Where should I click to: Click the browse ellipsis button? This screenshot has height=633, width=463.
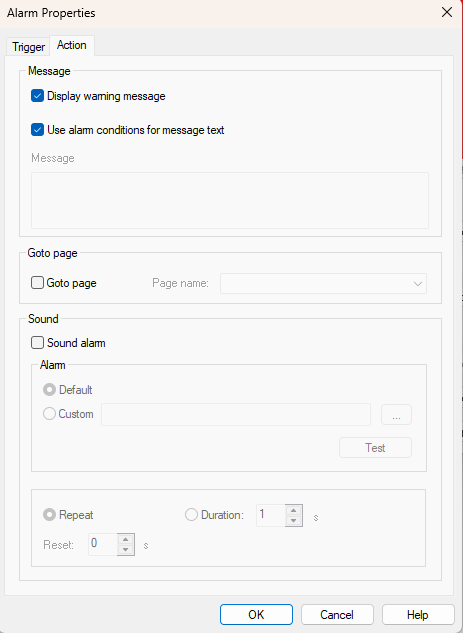(396, 415)
